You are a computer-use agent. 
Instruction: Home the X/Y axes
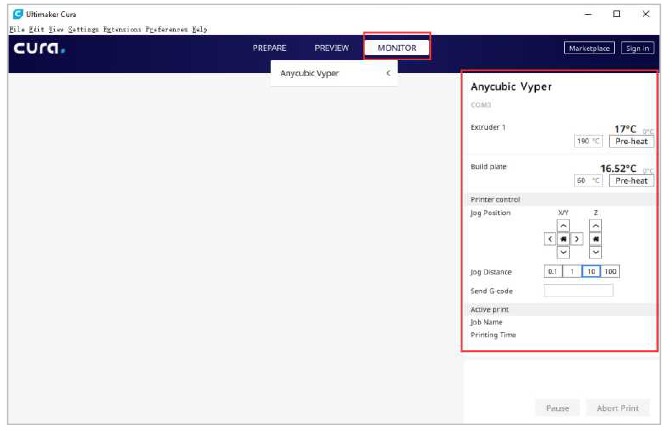click(x=563, y=239)
